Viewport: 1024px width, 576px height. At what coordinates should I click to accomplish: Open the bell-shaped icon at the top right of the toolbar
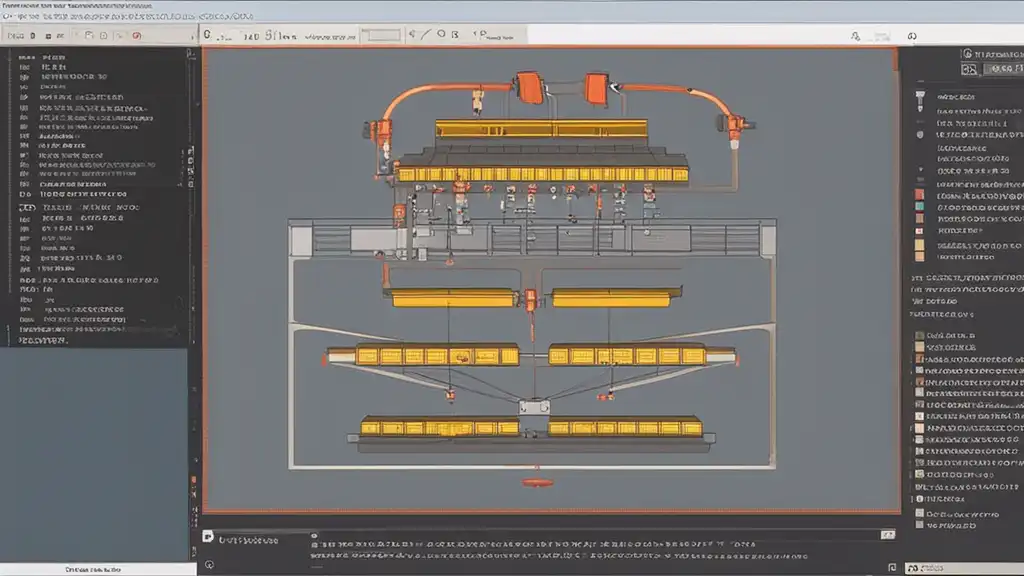click(856, 36)
